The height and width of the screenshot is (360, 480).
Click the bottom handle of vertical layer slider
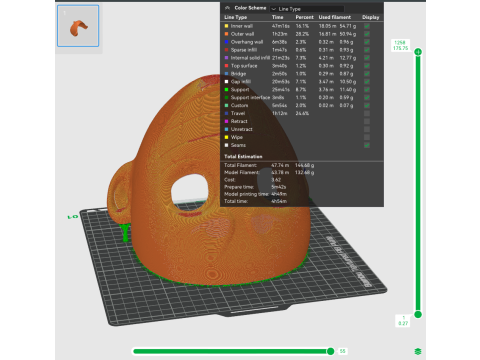click(418, 314)
